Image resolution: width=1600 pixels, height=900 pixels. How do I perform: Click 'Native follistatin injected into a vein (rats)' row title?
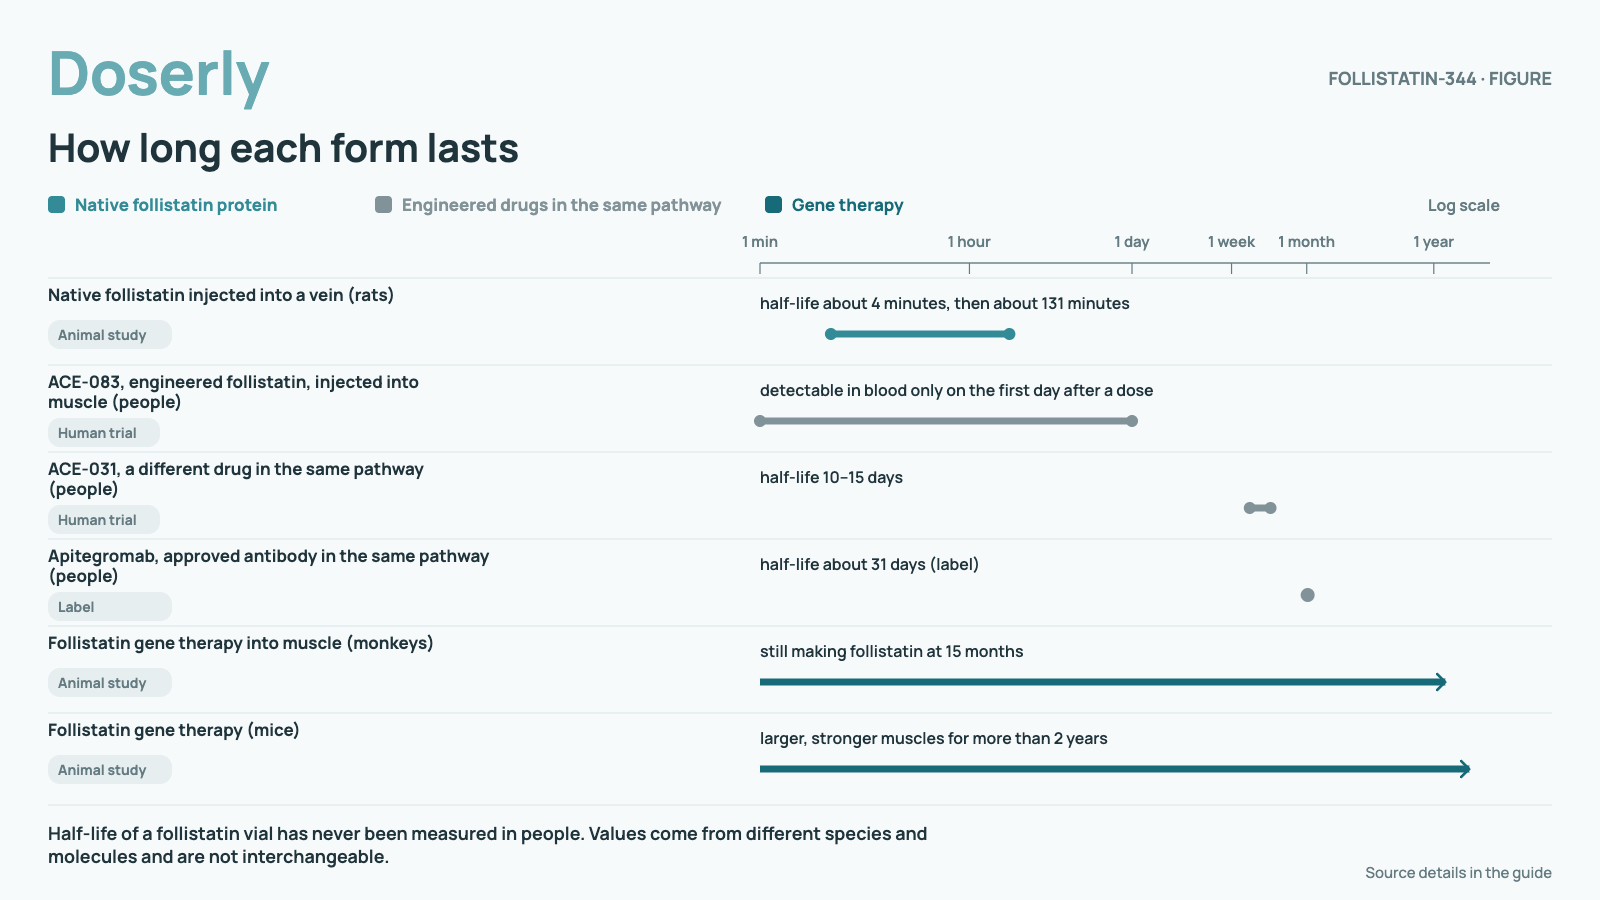(x=221, y=295)
